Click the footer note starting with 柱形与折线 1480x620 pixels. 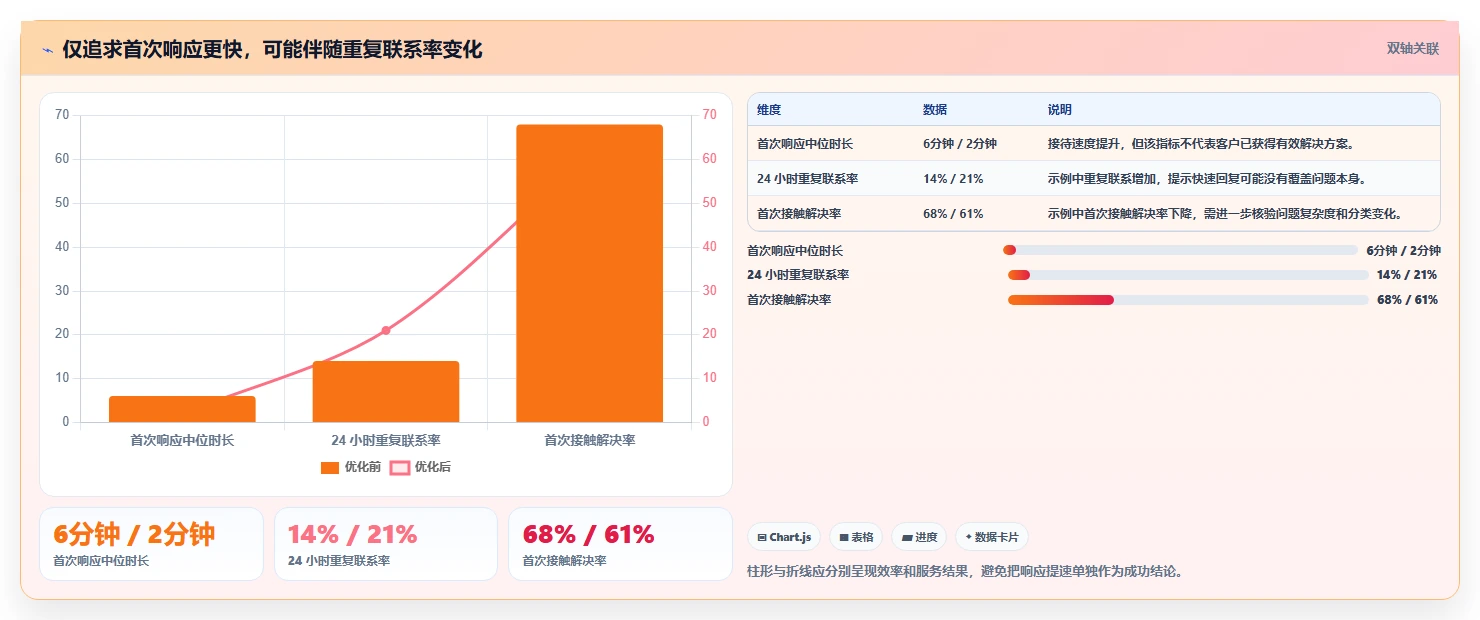coord(965,572)
